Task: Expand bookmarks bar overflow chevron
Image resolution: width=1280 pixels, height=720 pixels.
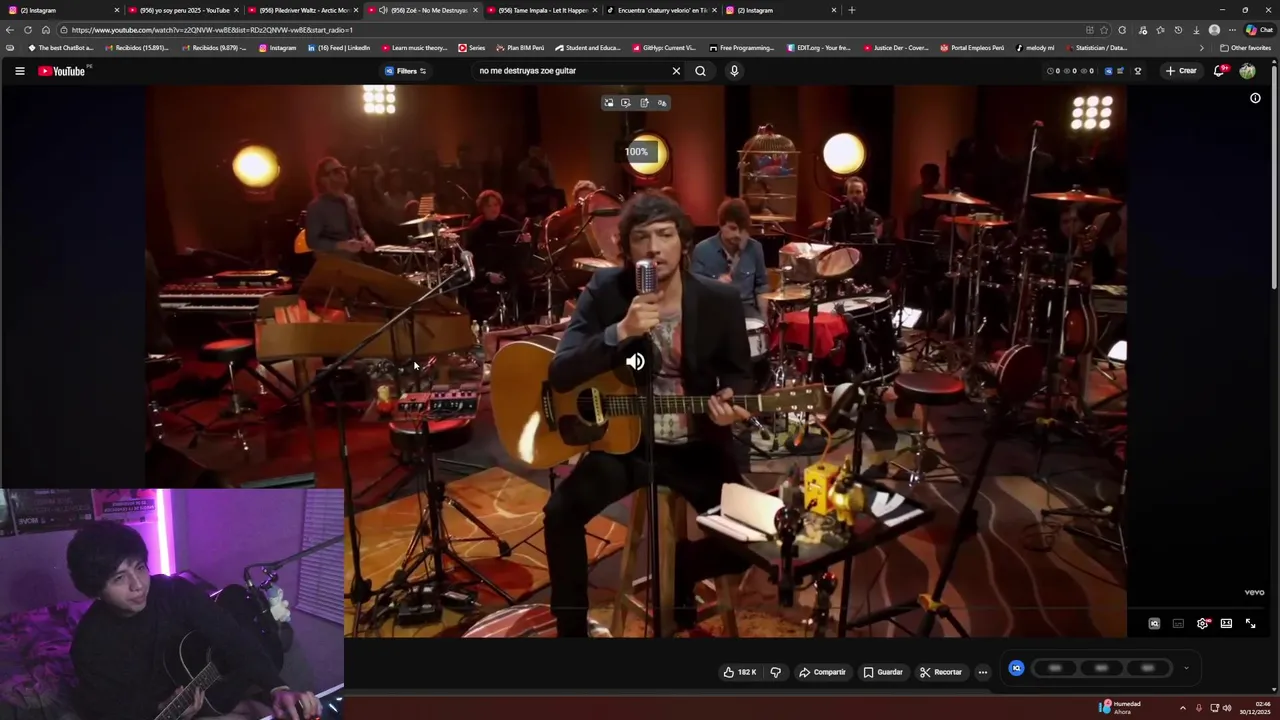Action: pyautogui.click(x=1202, y=48)
